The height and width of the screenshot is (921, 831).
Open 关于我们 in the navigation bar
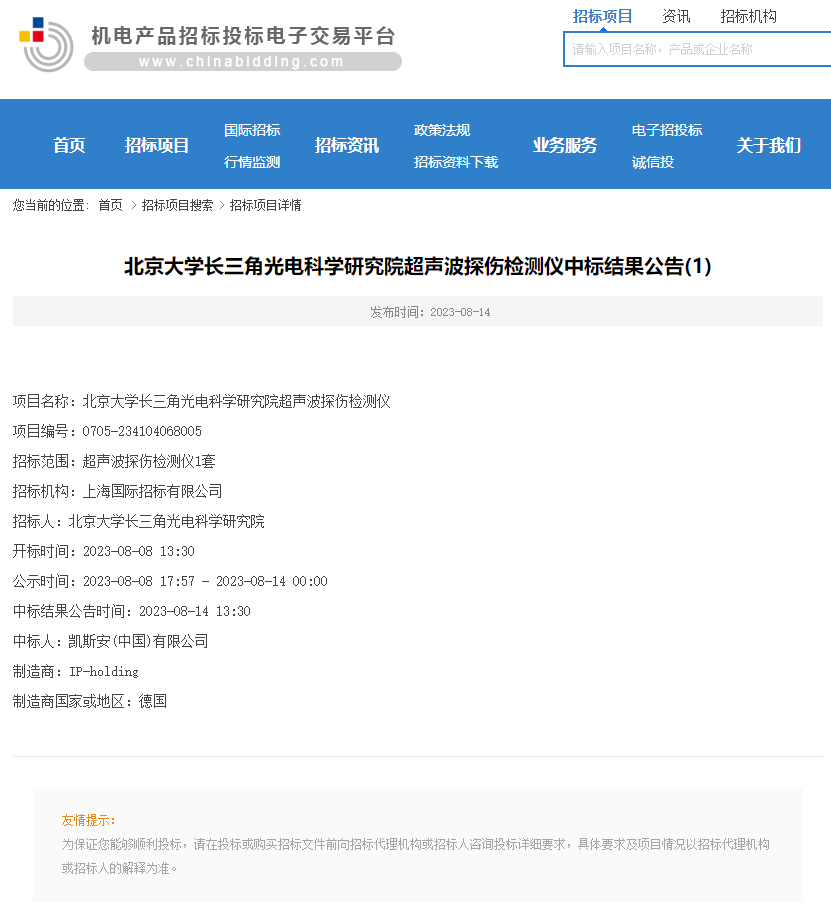click(769, 145)
